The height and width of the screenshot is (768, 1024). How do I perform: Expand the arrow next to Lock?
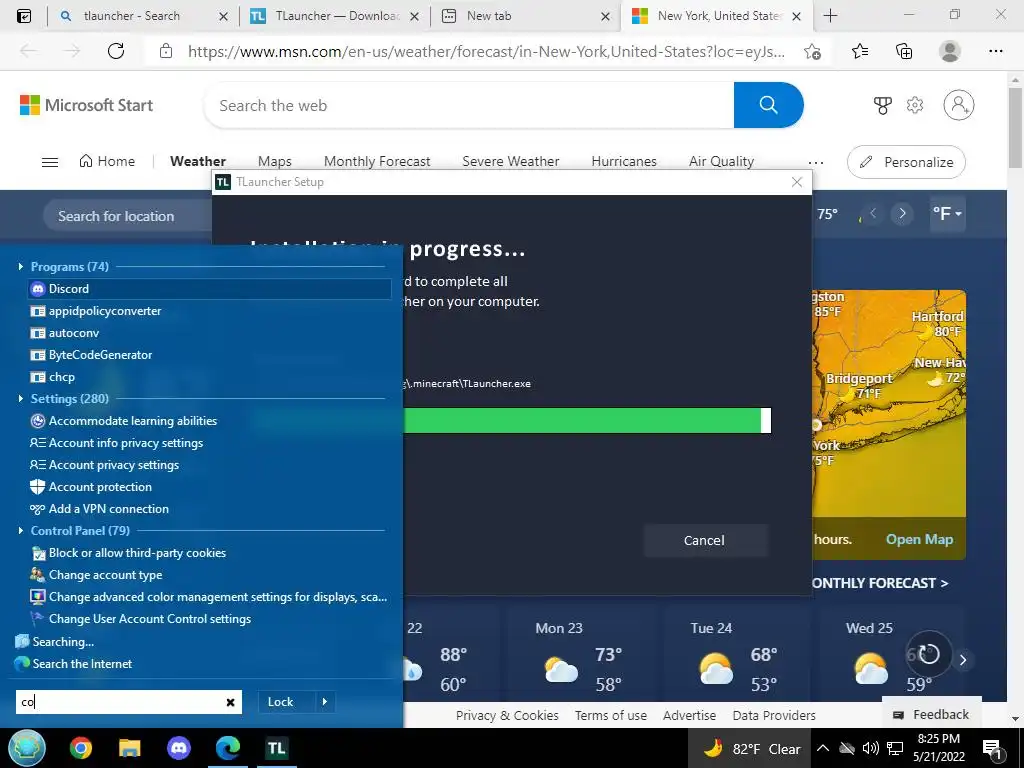[x=325, y=702]
